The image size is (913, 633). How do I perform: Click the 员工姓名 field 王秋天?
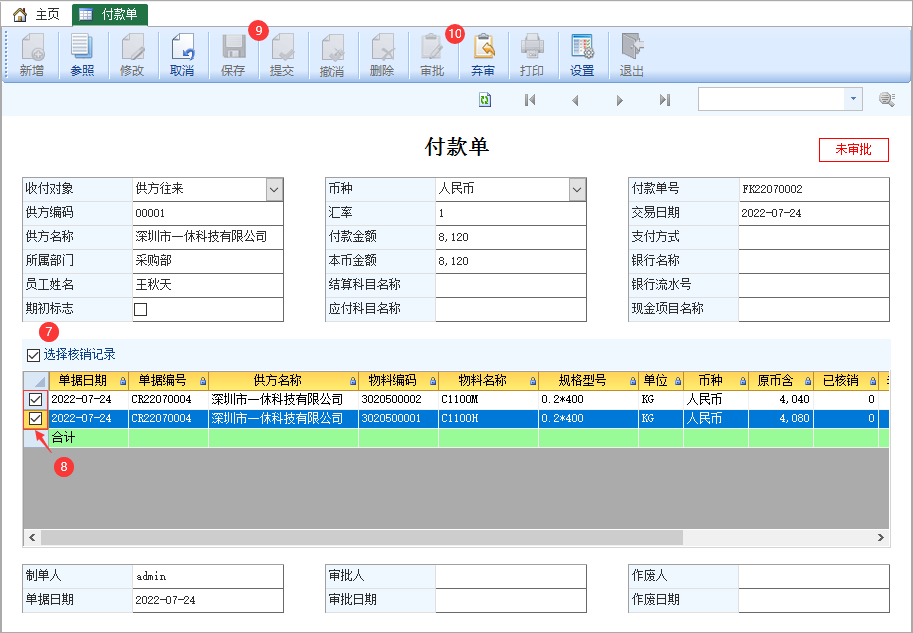pos(208,285)
